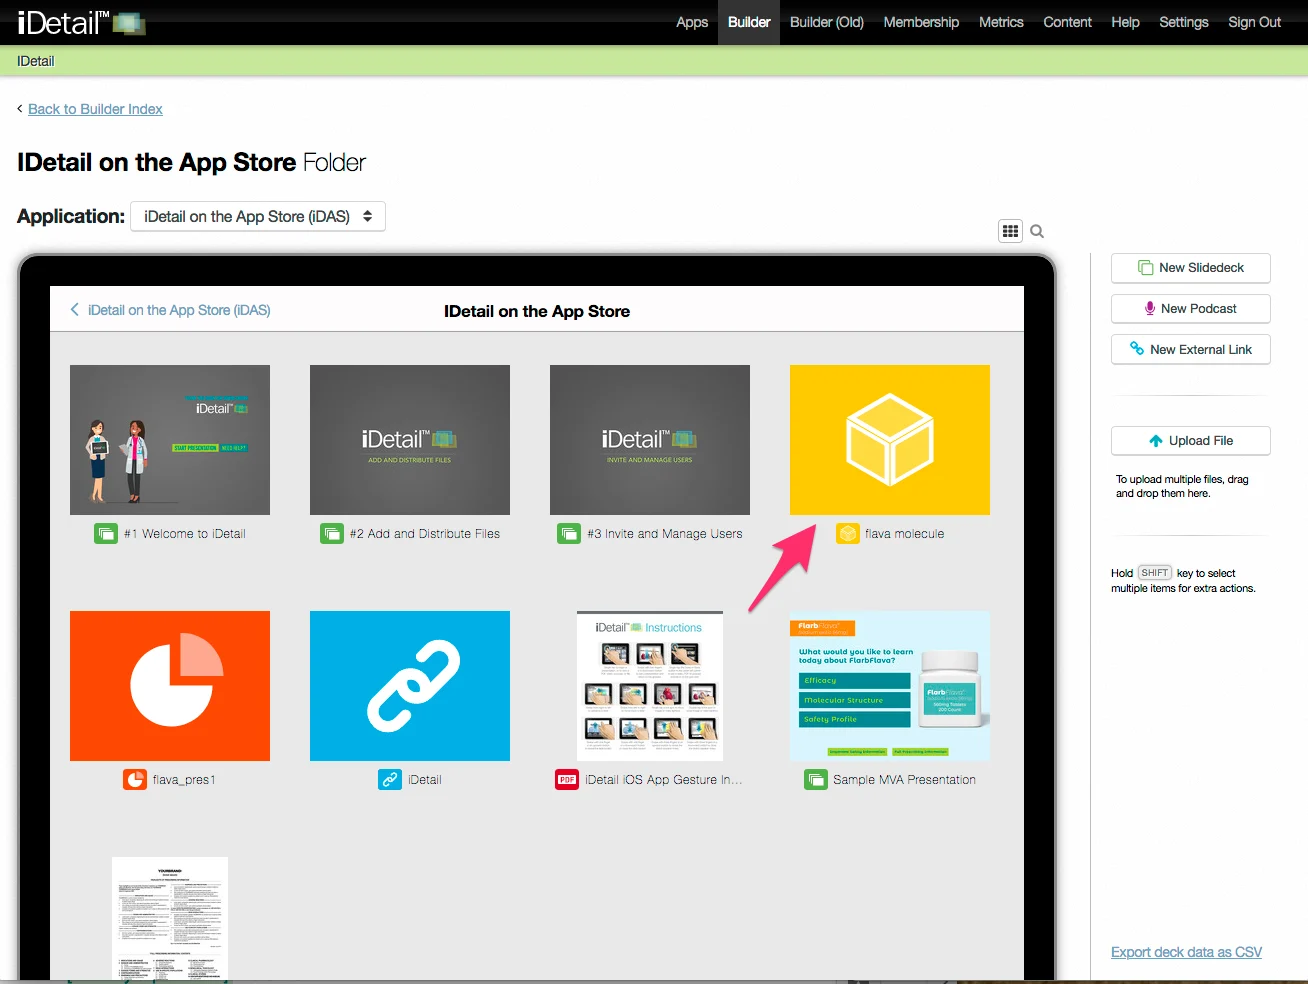Create a New Podcast
The image size is (1308, 984).
tap(1190, 309)
